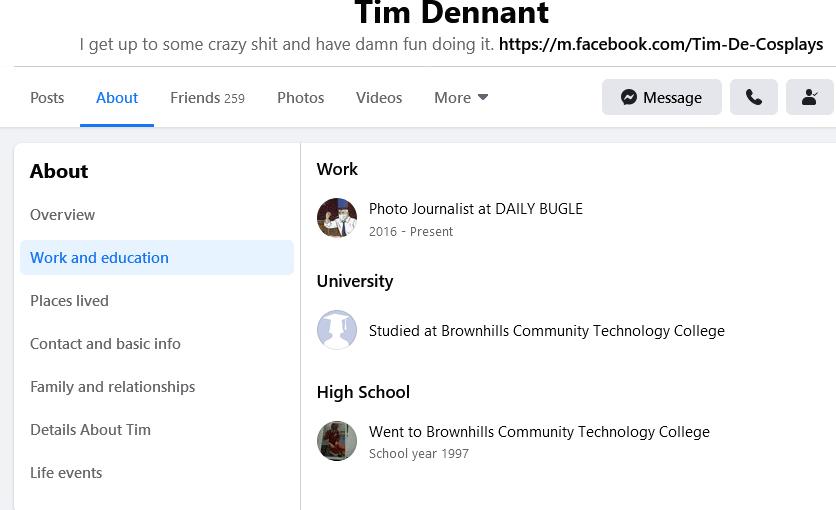The height and width of the screenshot is (510, 836).
Task: Open the Daily Bugle workplace thumbnail
Action: point(337,218)
